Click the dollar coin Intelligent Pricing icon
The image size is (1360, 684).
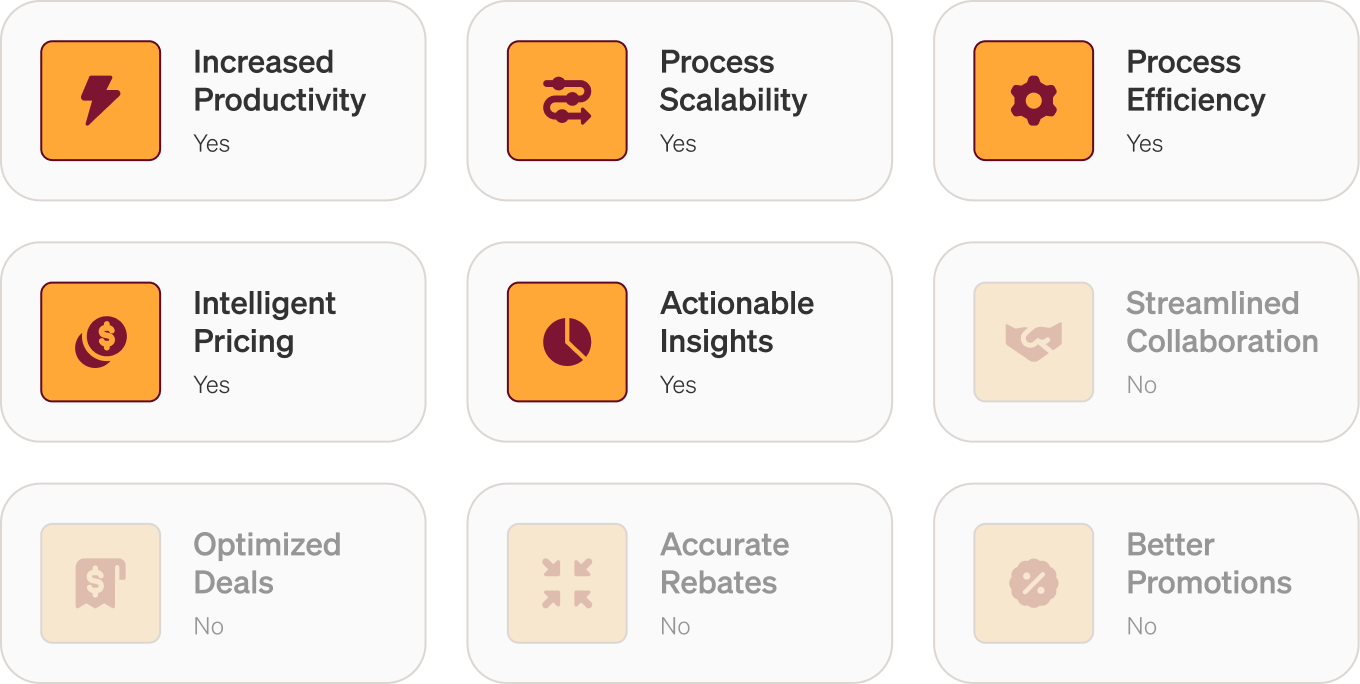(100, 342)
